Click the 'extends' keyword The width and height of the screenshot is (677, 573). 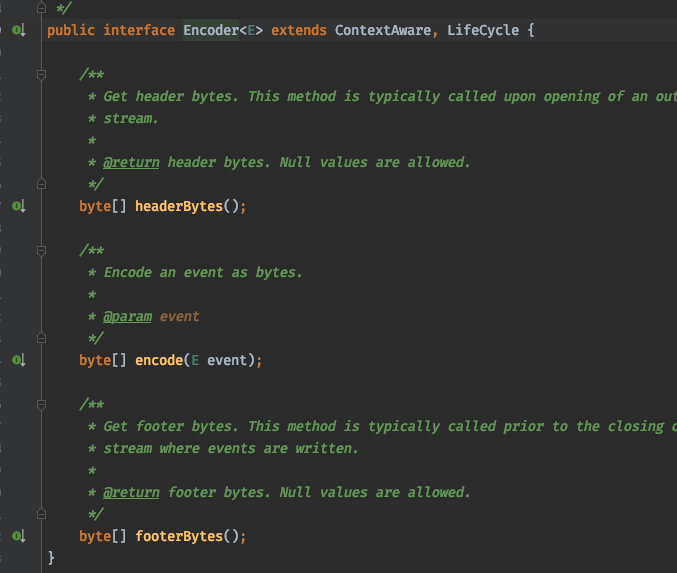tap(299, 30)
